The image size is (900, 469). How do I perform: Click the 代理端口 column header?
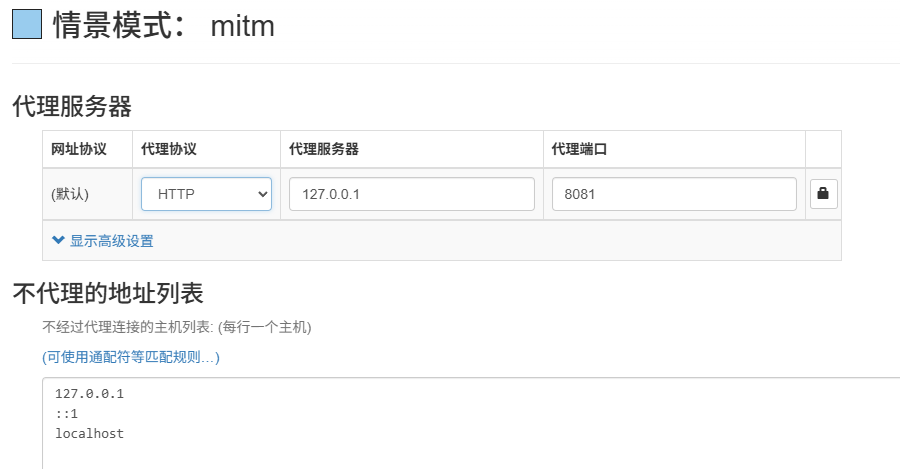coord(580,149)
